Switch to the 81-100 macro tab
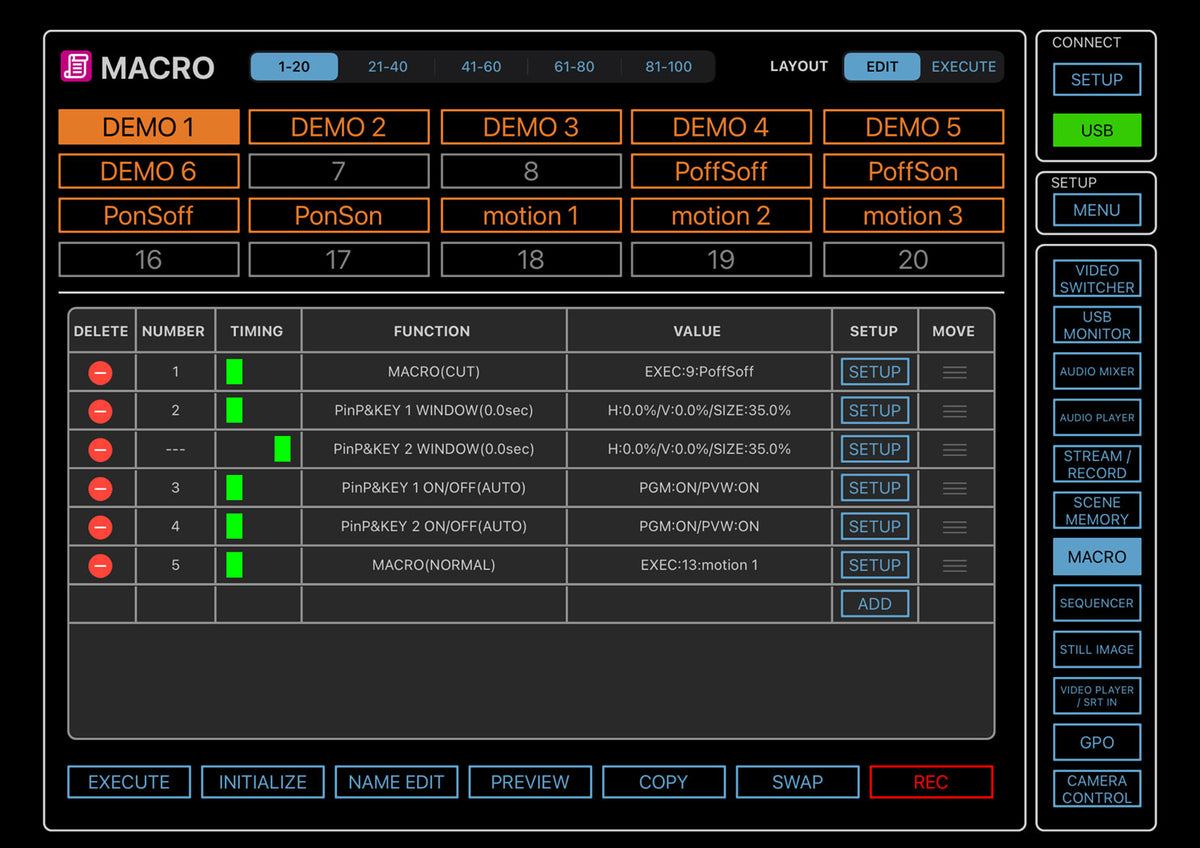The width and height of the screenshot is (1200, 848). click(x=667, y=67)
